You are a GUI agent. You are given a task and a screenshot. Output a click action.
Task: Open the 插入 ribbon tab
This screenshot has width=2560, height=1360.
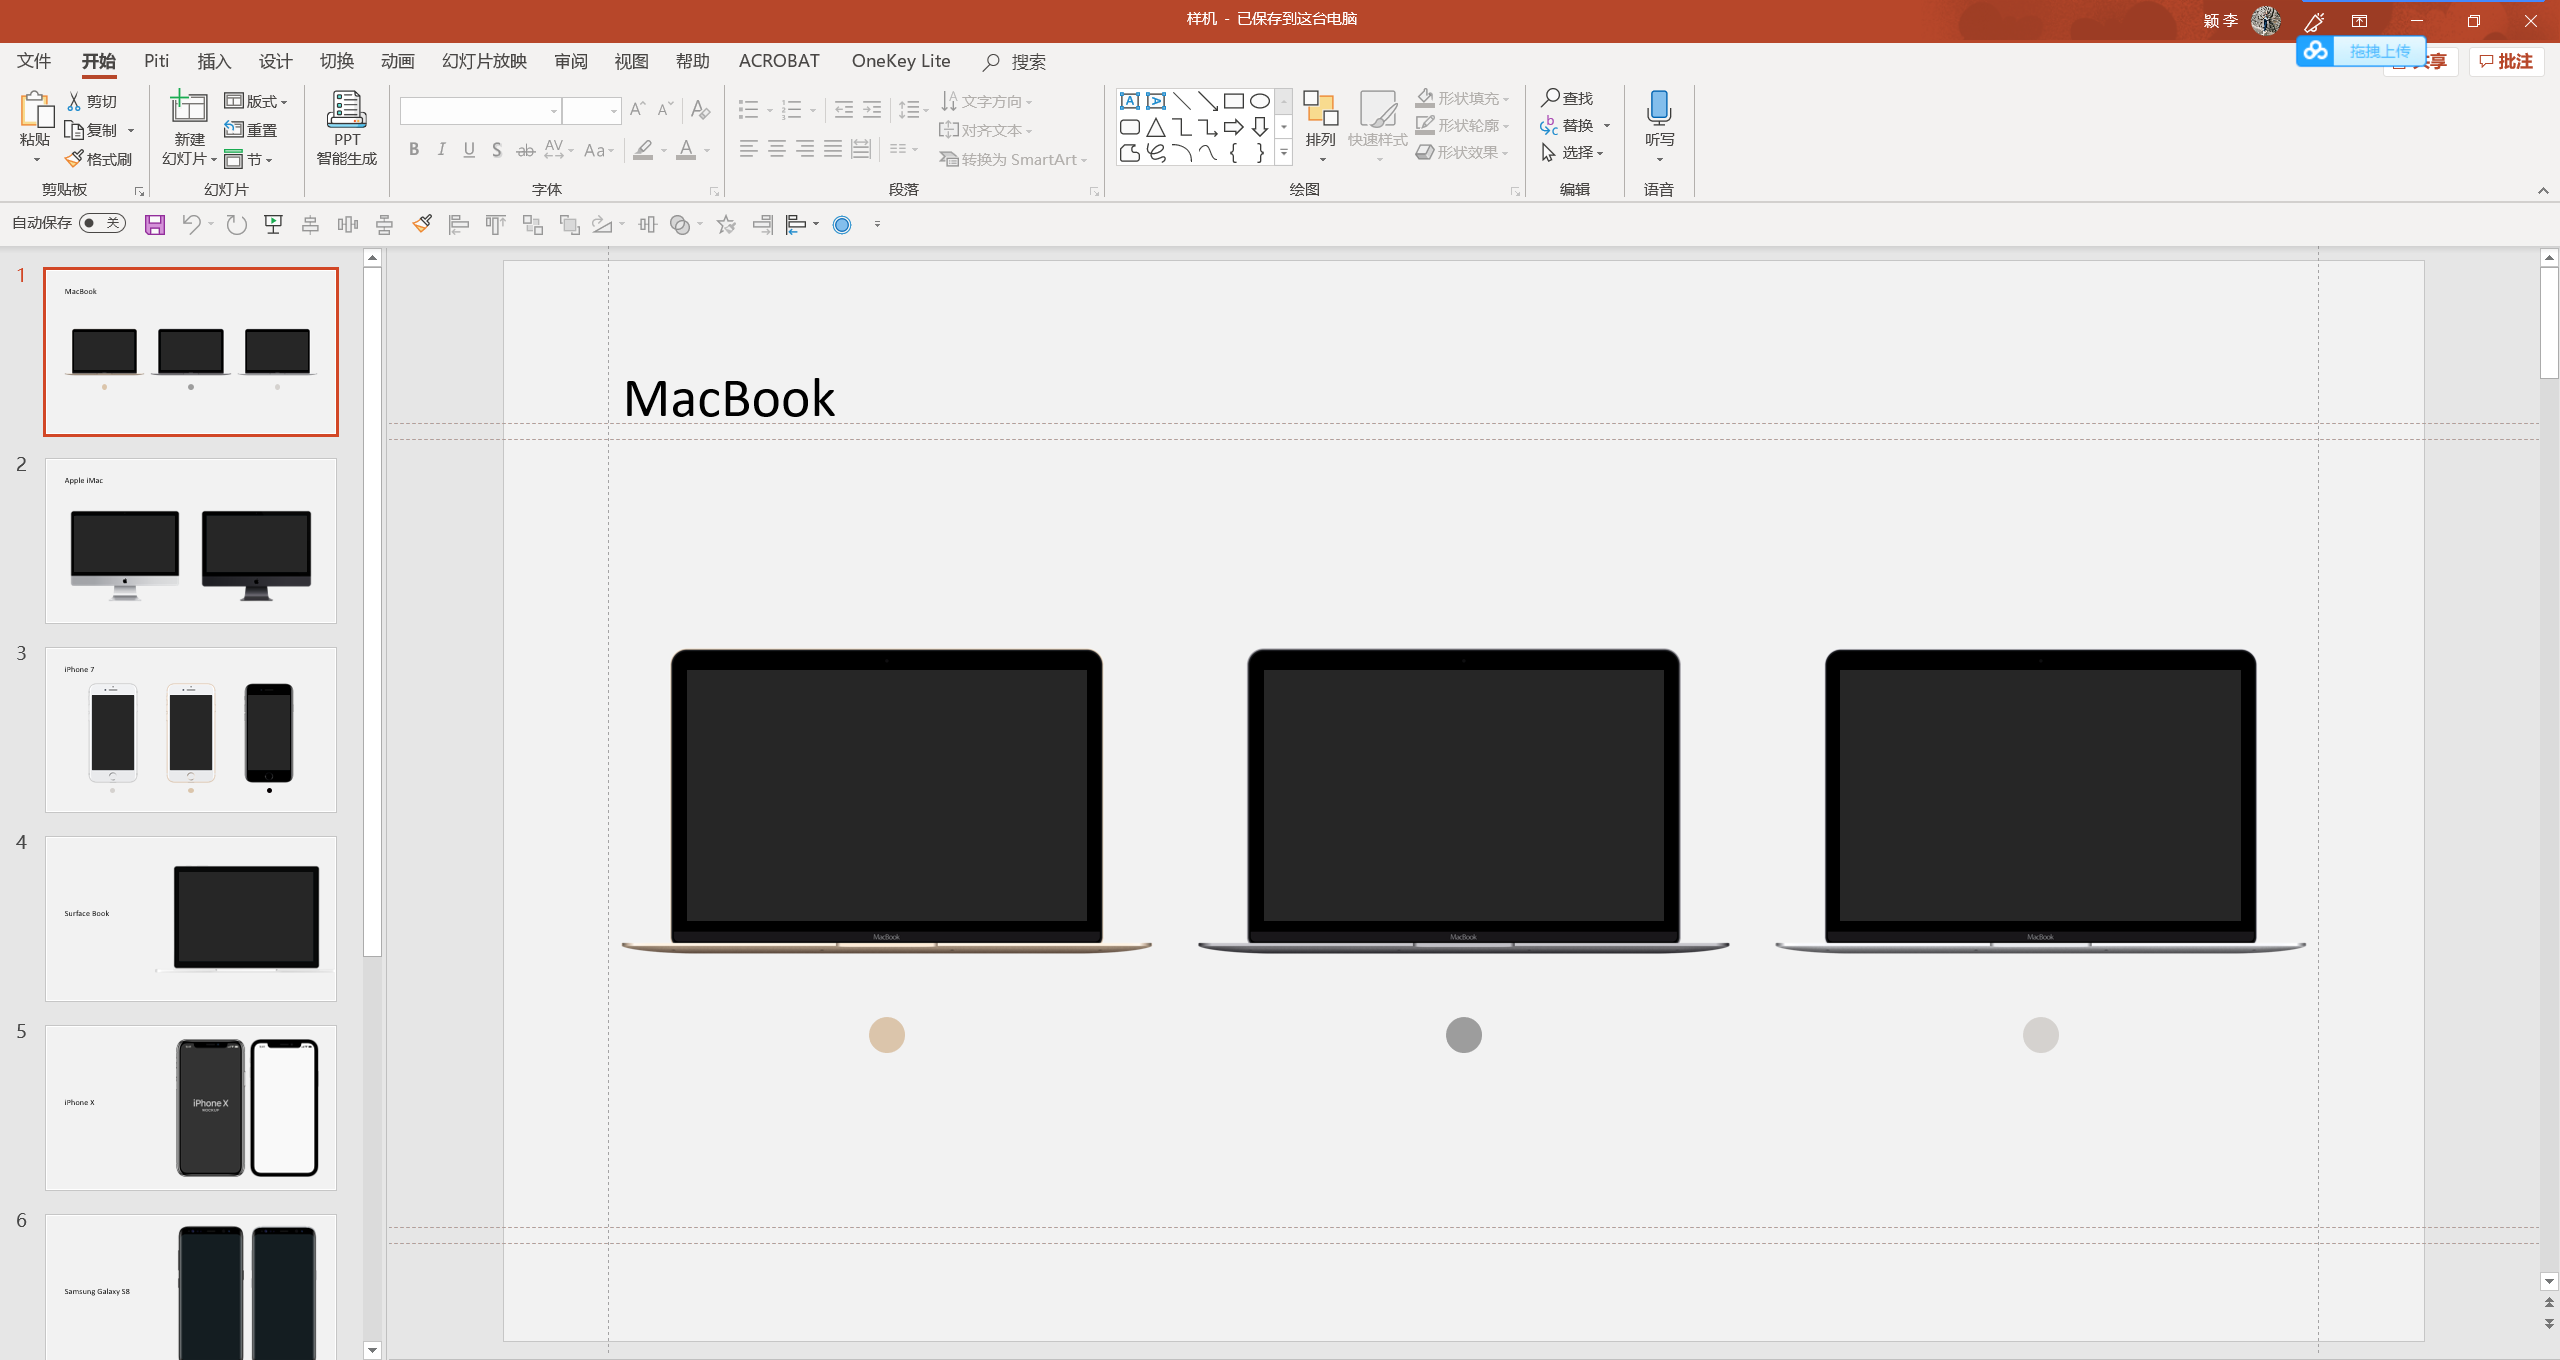coord(214,61)
